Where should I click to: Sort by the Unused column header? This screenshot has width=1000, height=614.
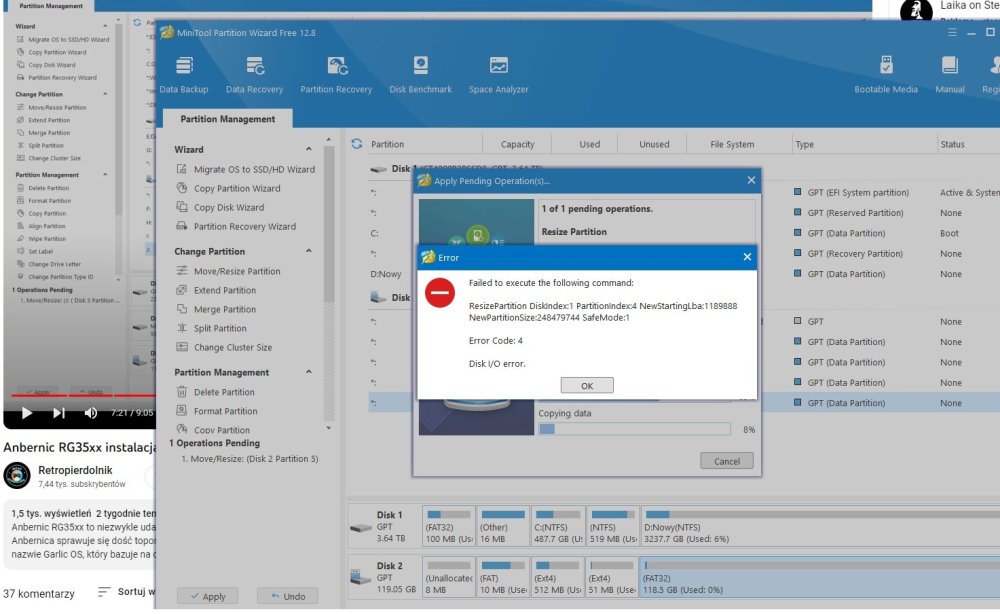click(654, 144)
